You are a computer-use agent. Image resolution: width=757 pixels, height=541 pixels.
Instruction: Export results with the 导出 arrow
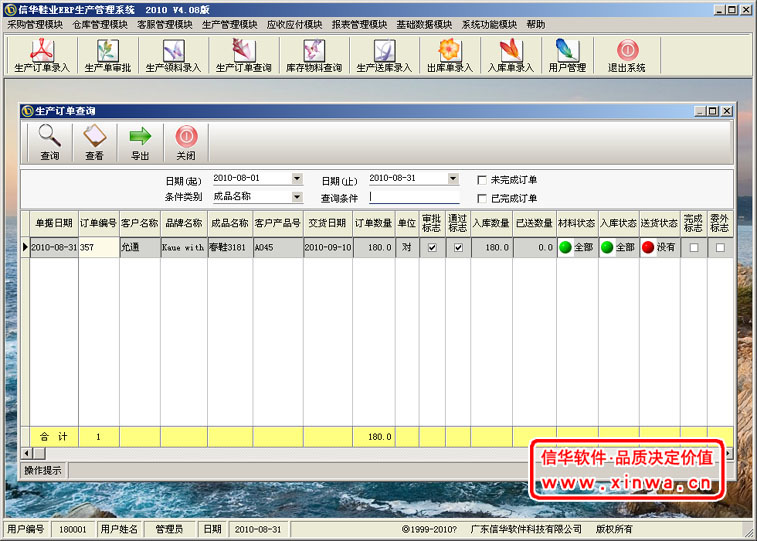coord(140,142)
